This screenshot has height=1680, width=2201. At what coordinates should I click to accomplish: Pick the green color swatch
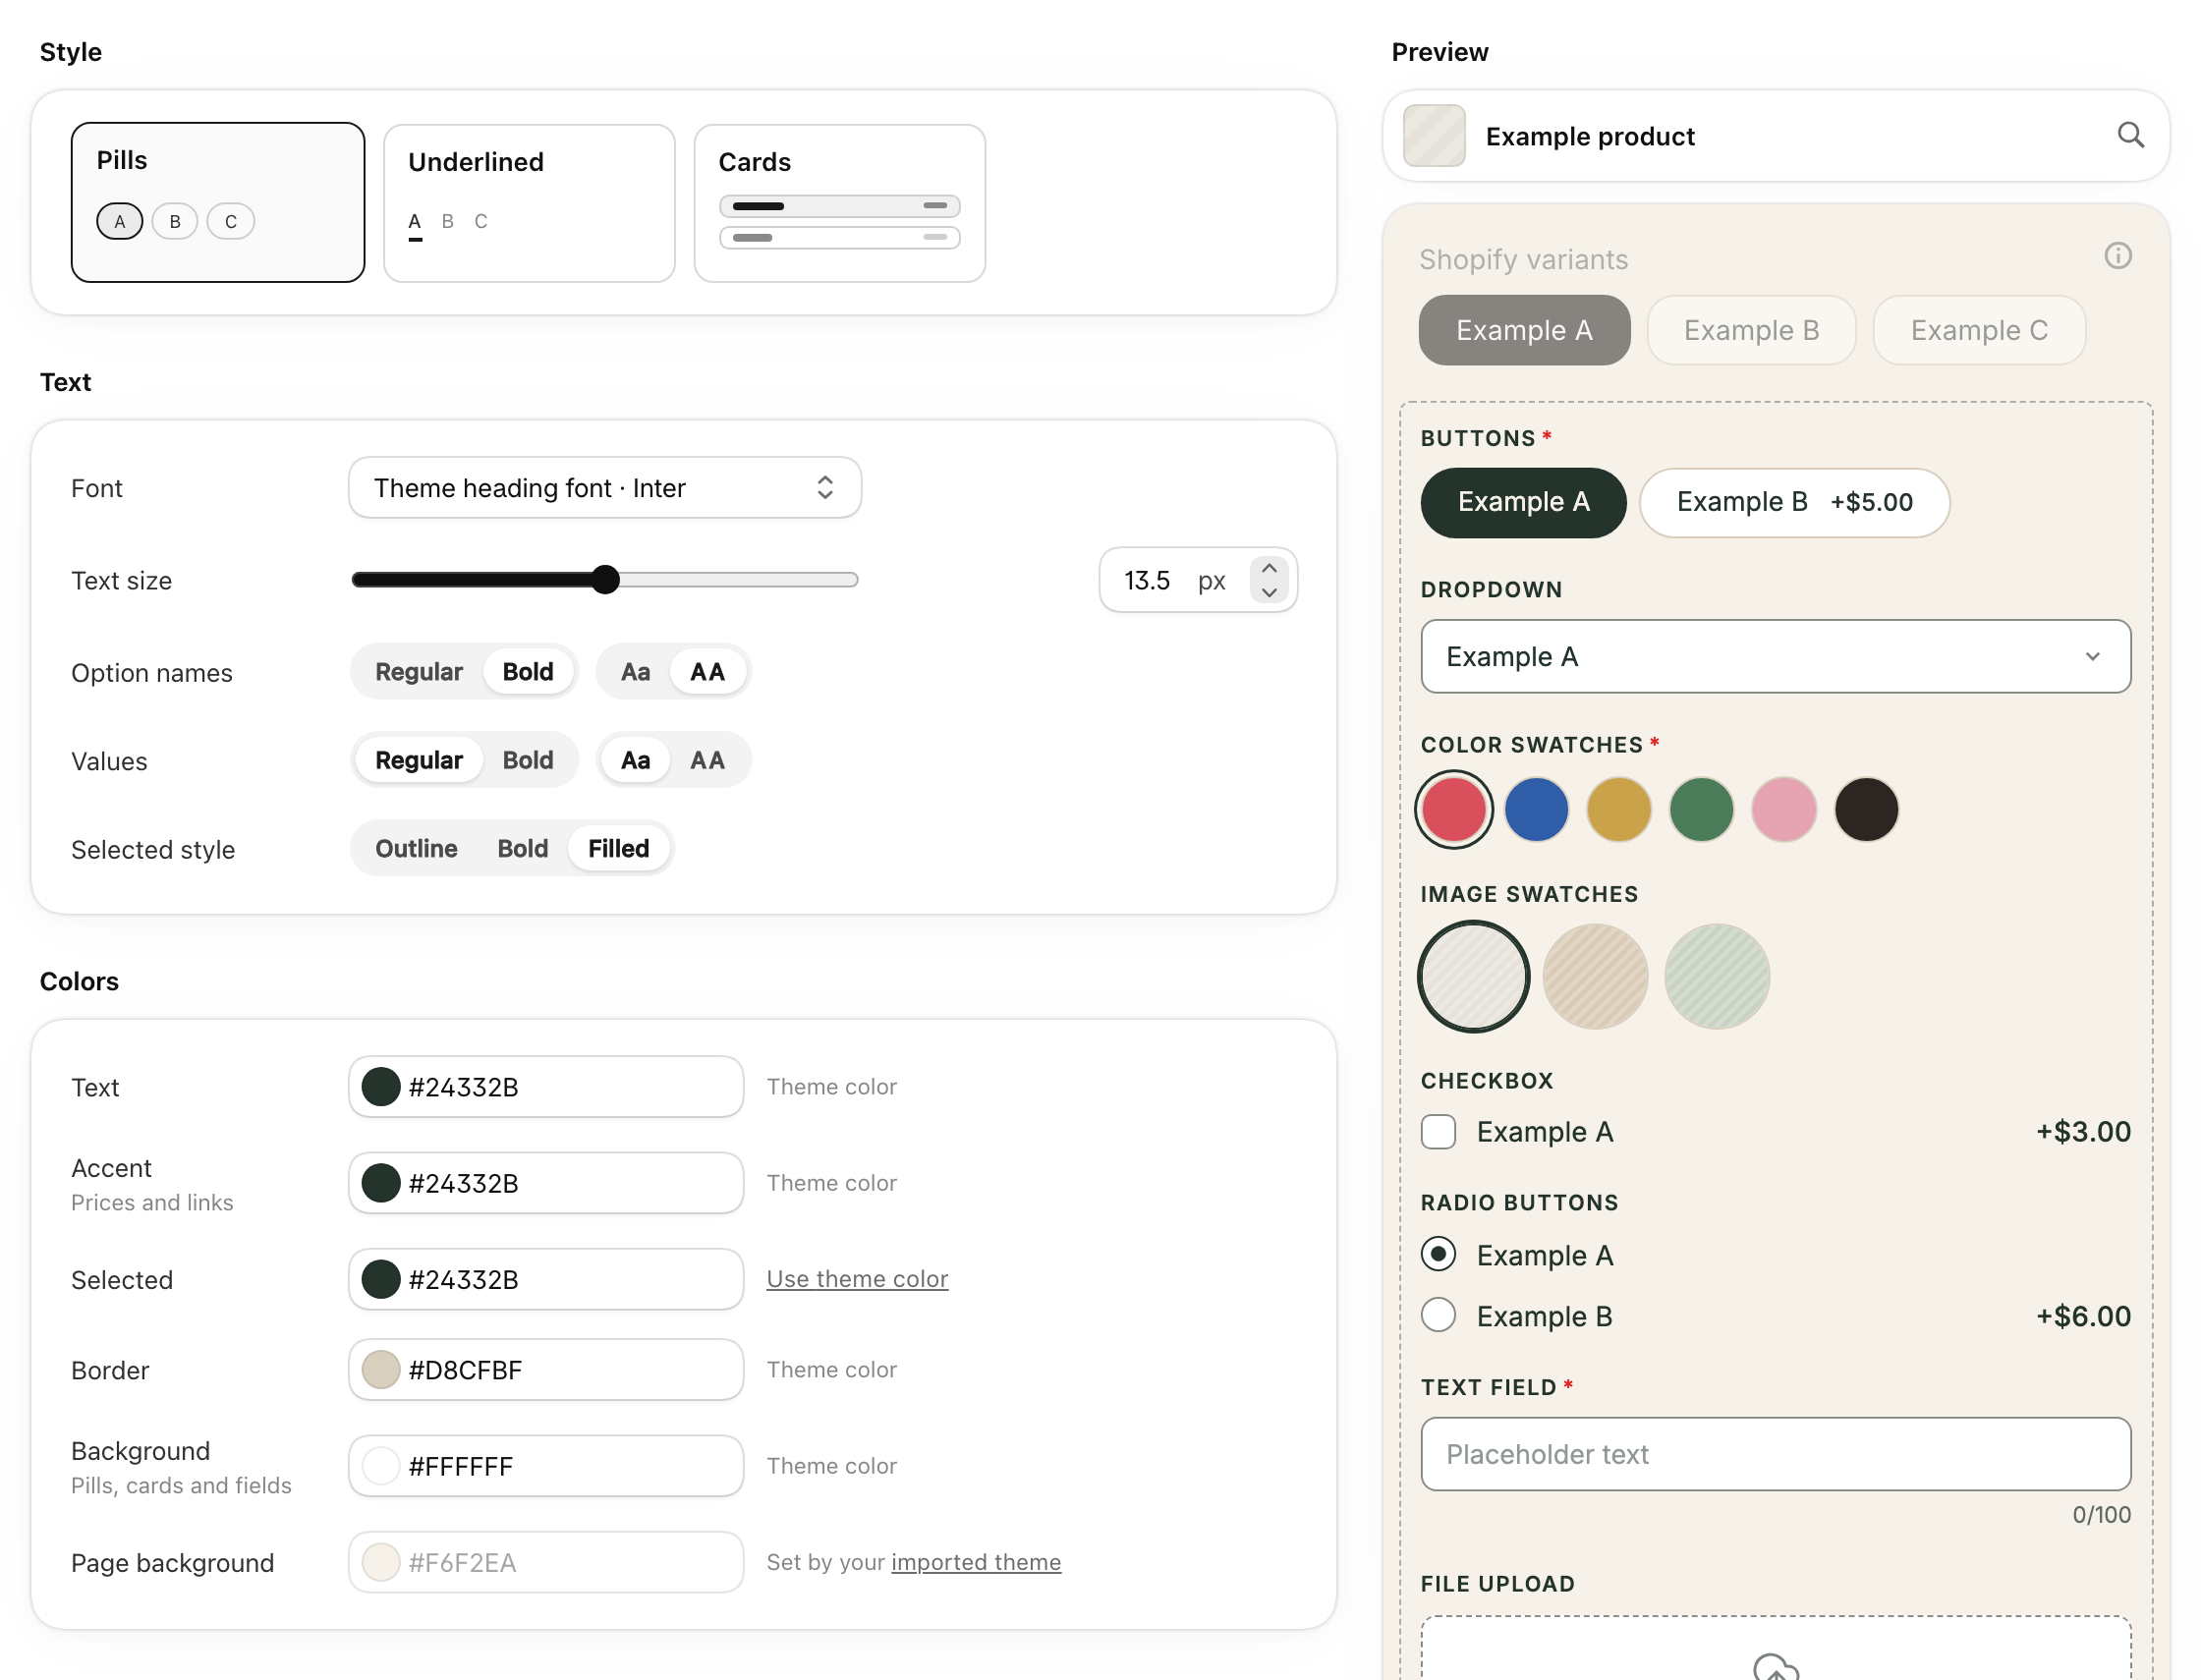pyautogui.click(x=1700, y=809)
